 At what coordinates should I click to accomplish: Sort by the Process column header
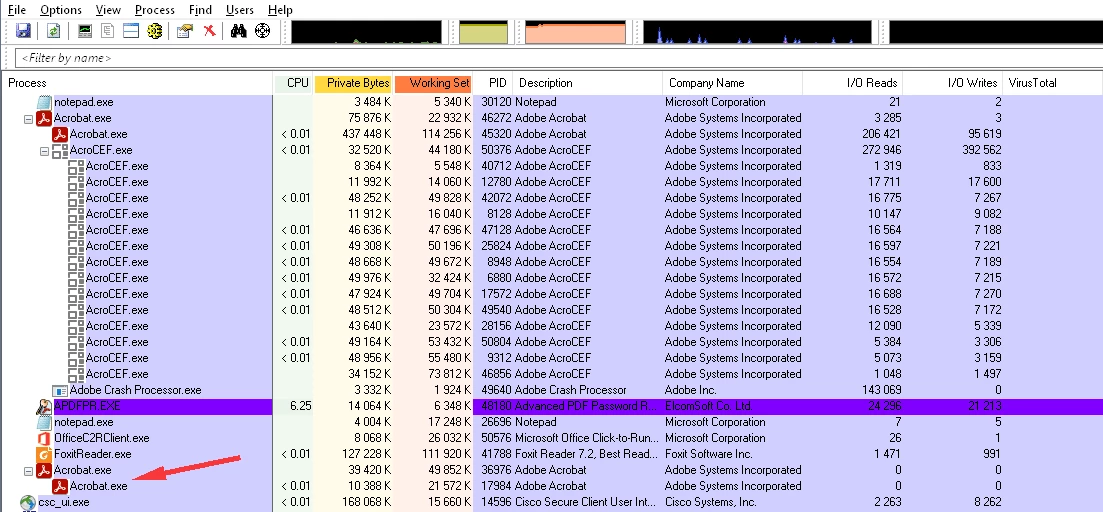click(137, 83)
